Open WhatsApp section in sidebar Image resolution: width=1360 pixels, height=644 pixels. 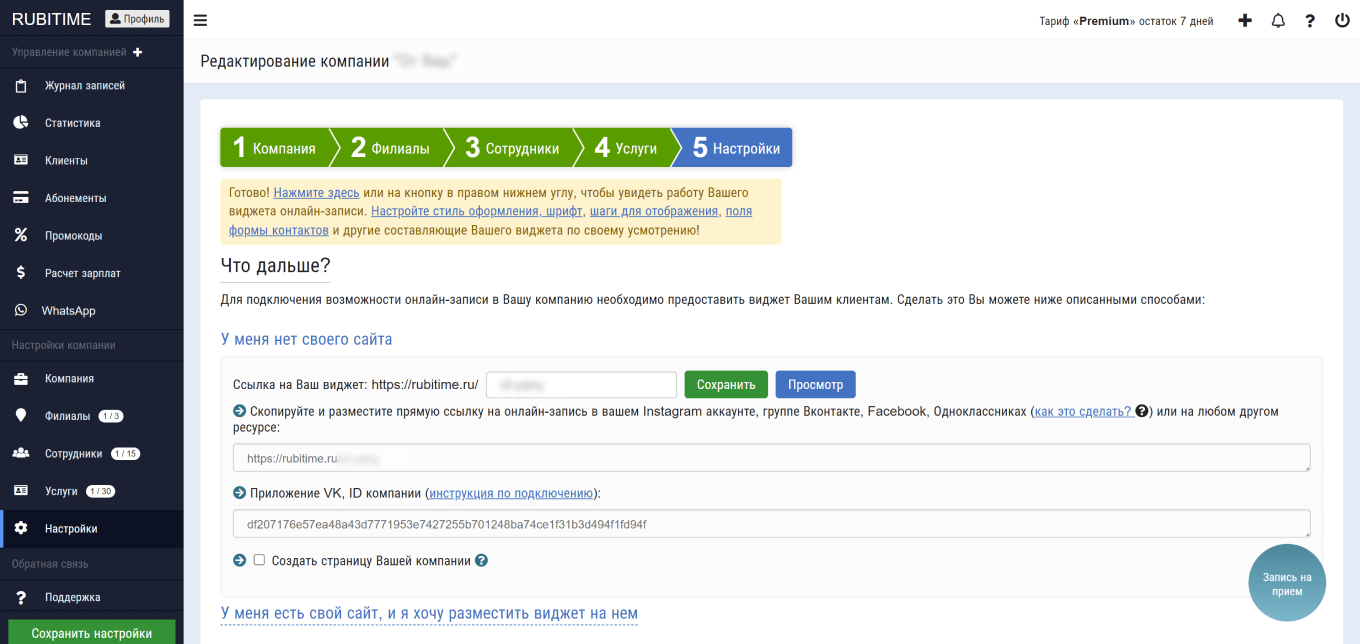tap(68, 311)
